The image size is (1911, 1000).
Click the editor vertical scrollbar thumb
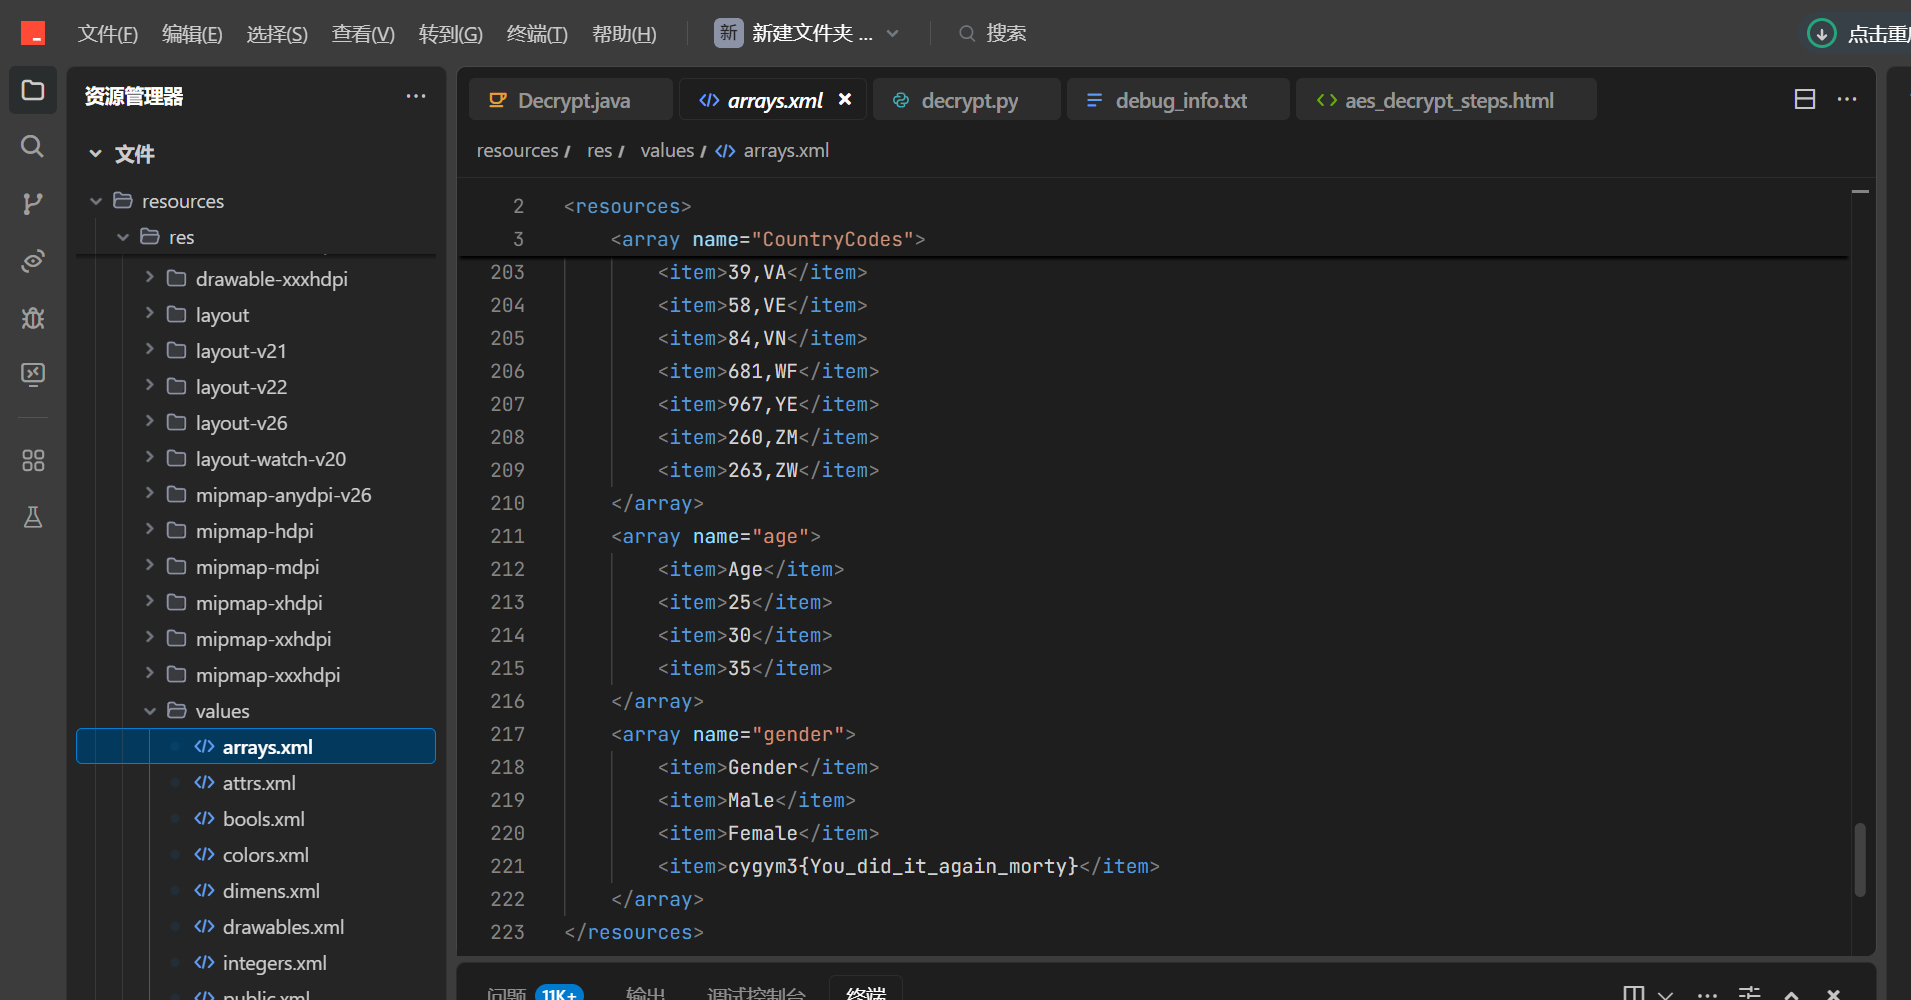1859,858
